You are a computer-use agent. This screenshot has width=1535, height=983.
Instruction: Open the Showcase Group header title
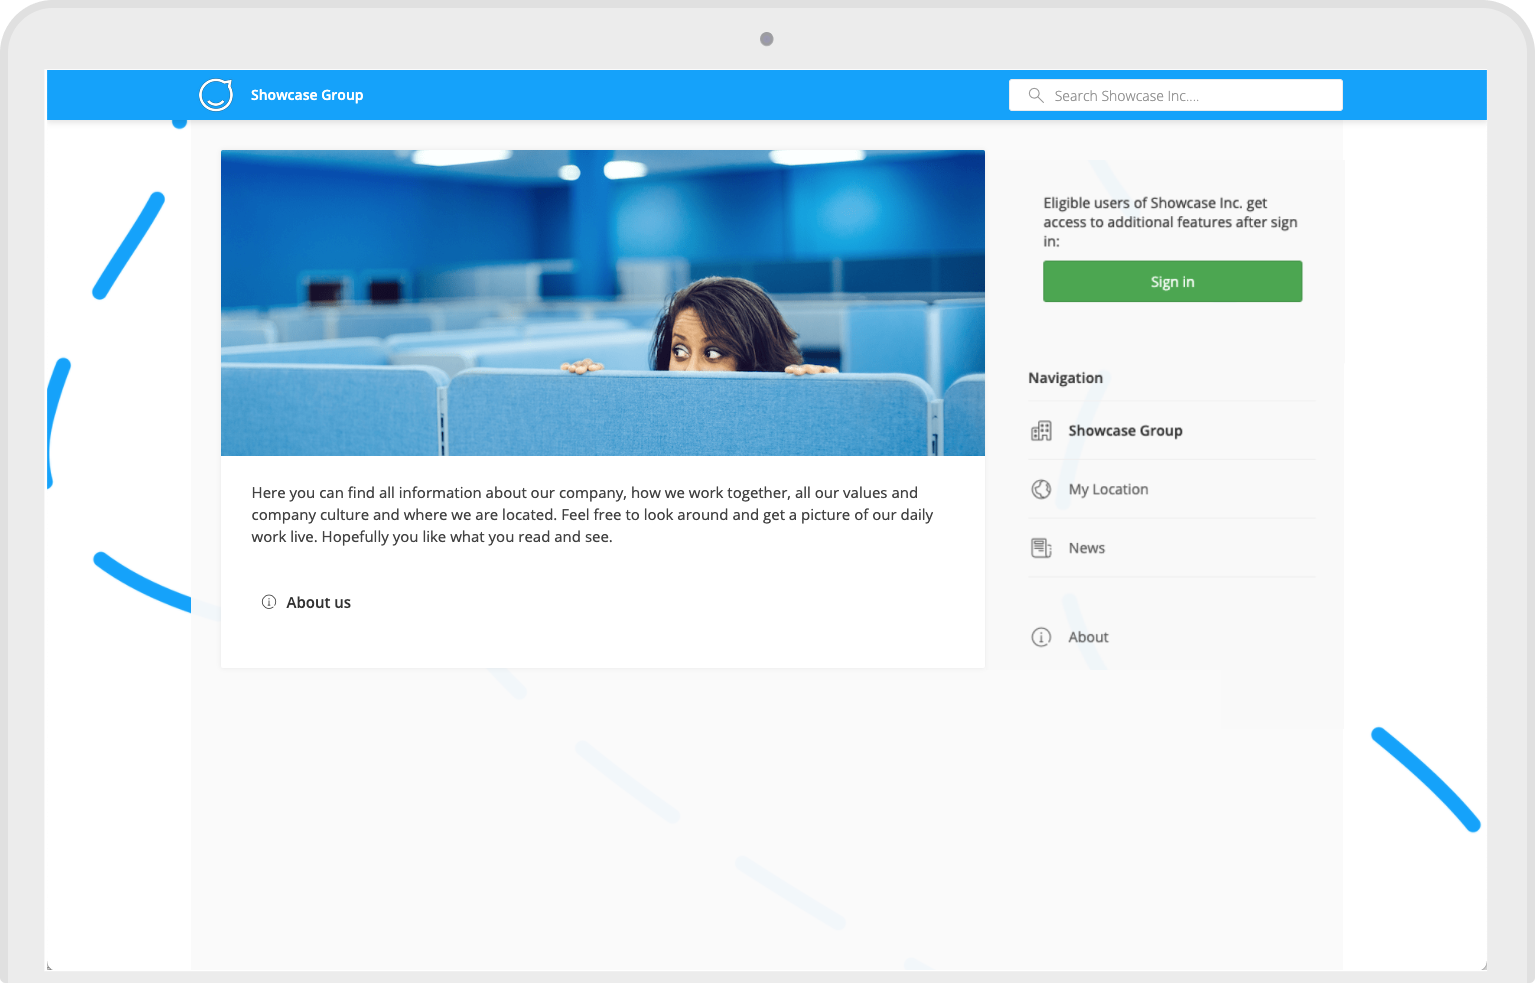pyautogui.click(x=307, y=95)
